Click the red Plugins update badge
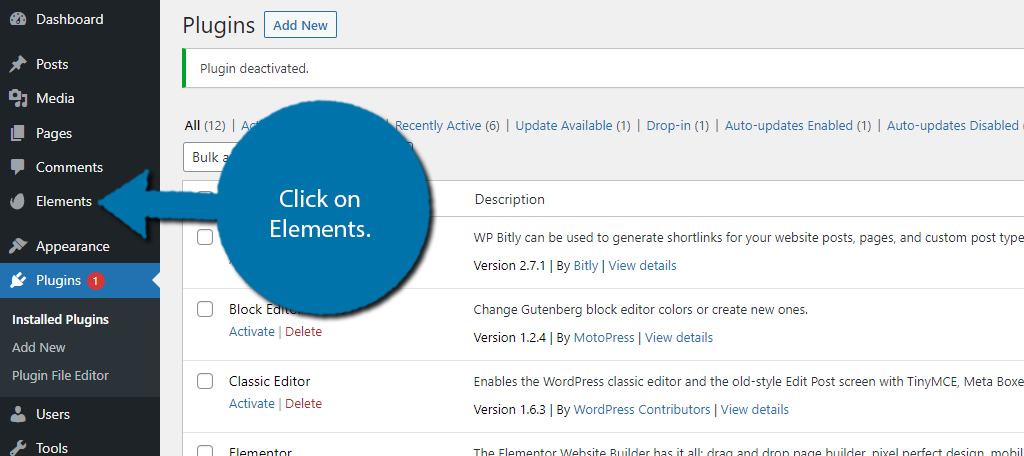1024x456 pixels. point(95,281)
